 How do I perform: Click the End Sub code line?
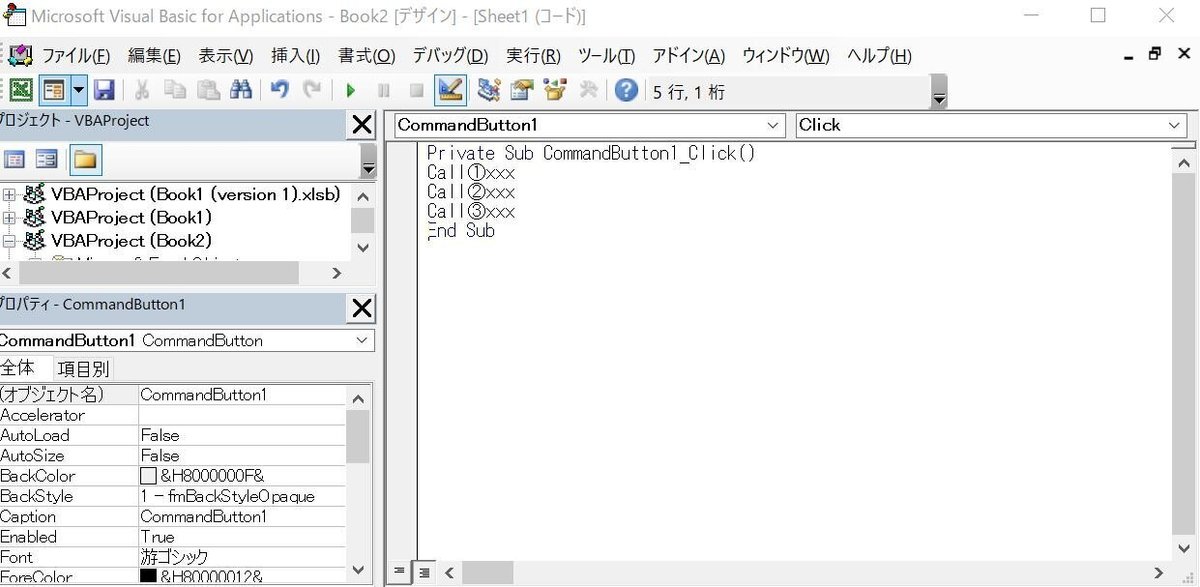tap(461, 231)
